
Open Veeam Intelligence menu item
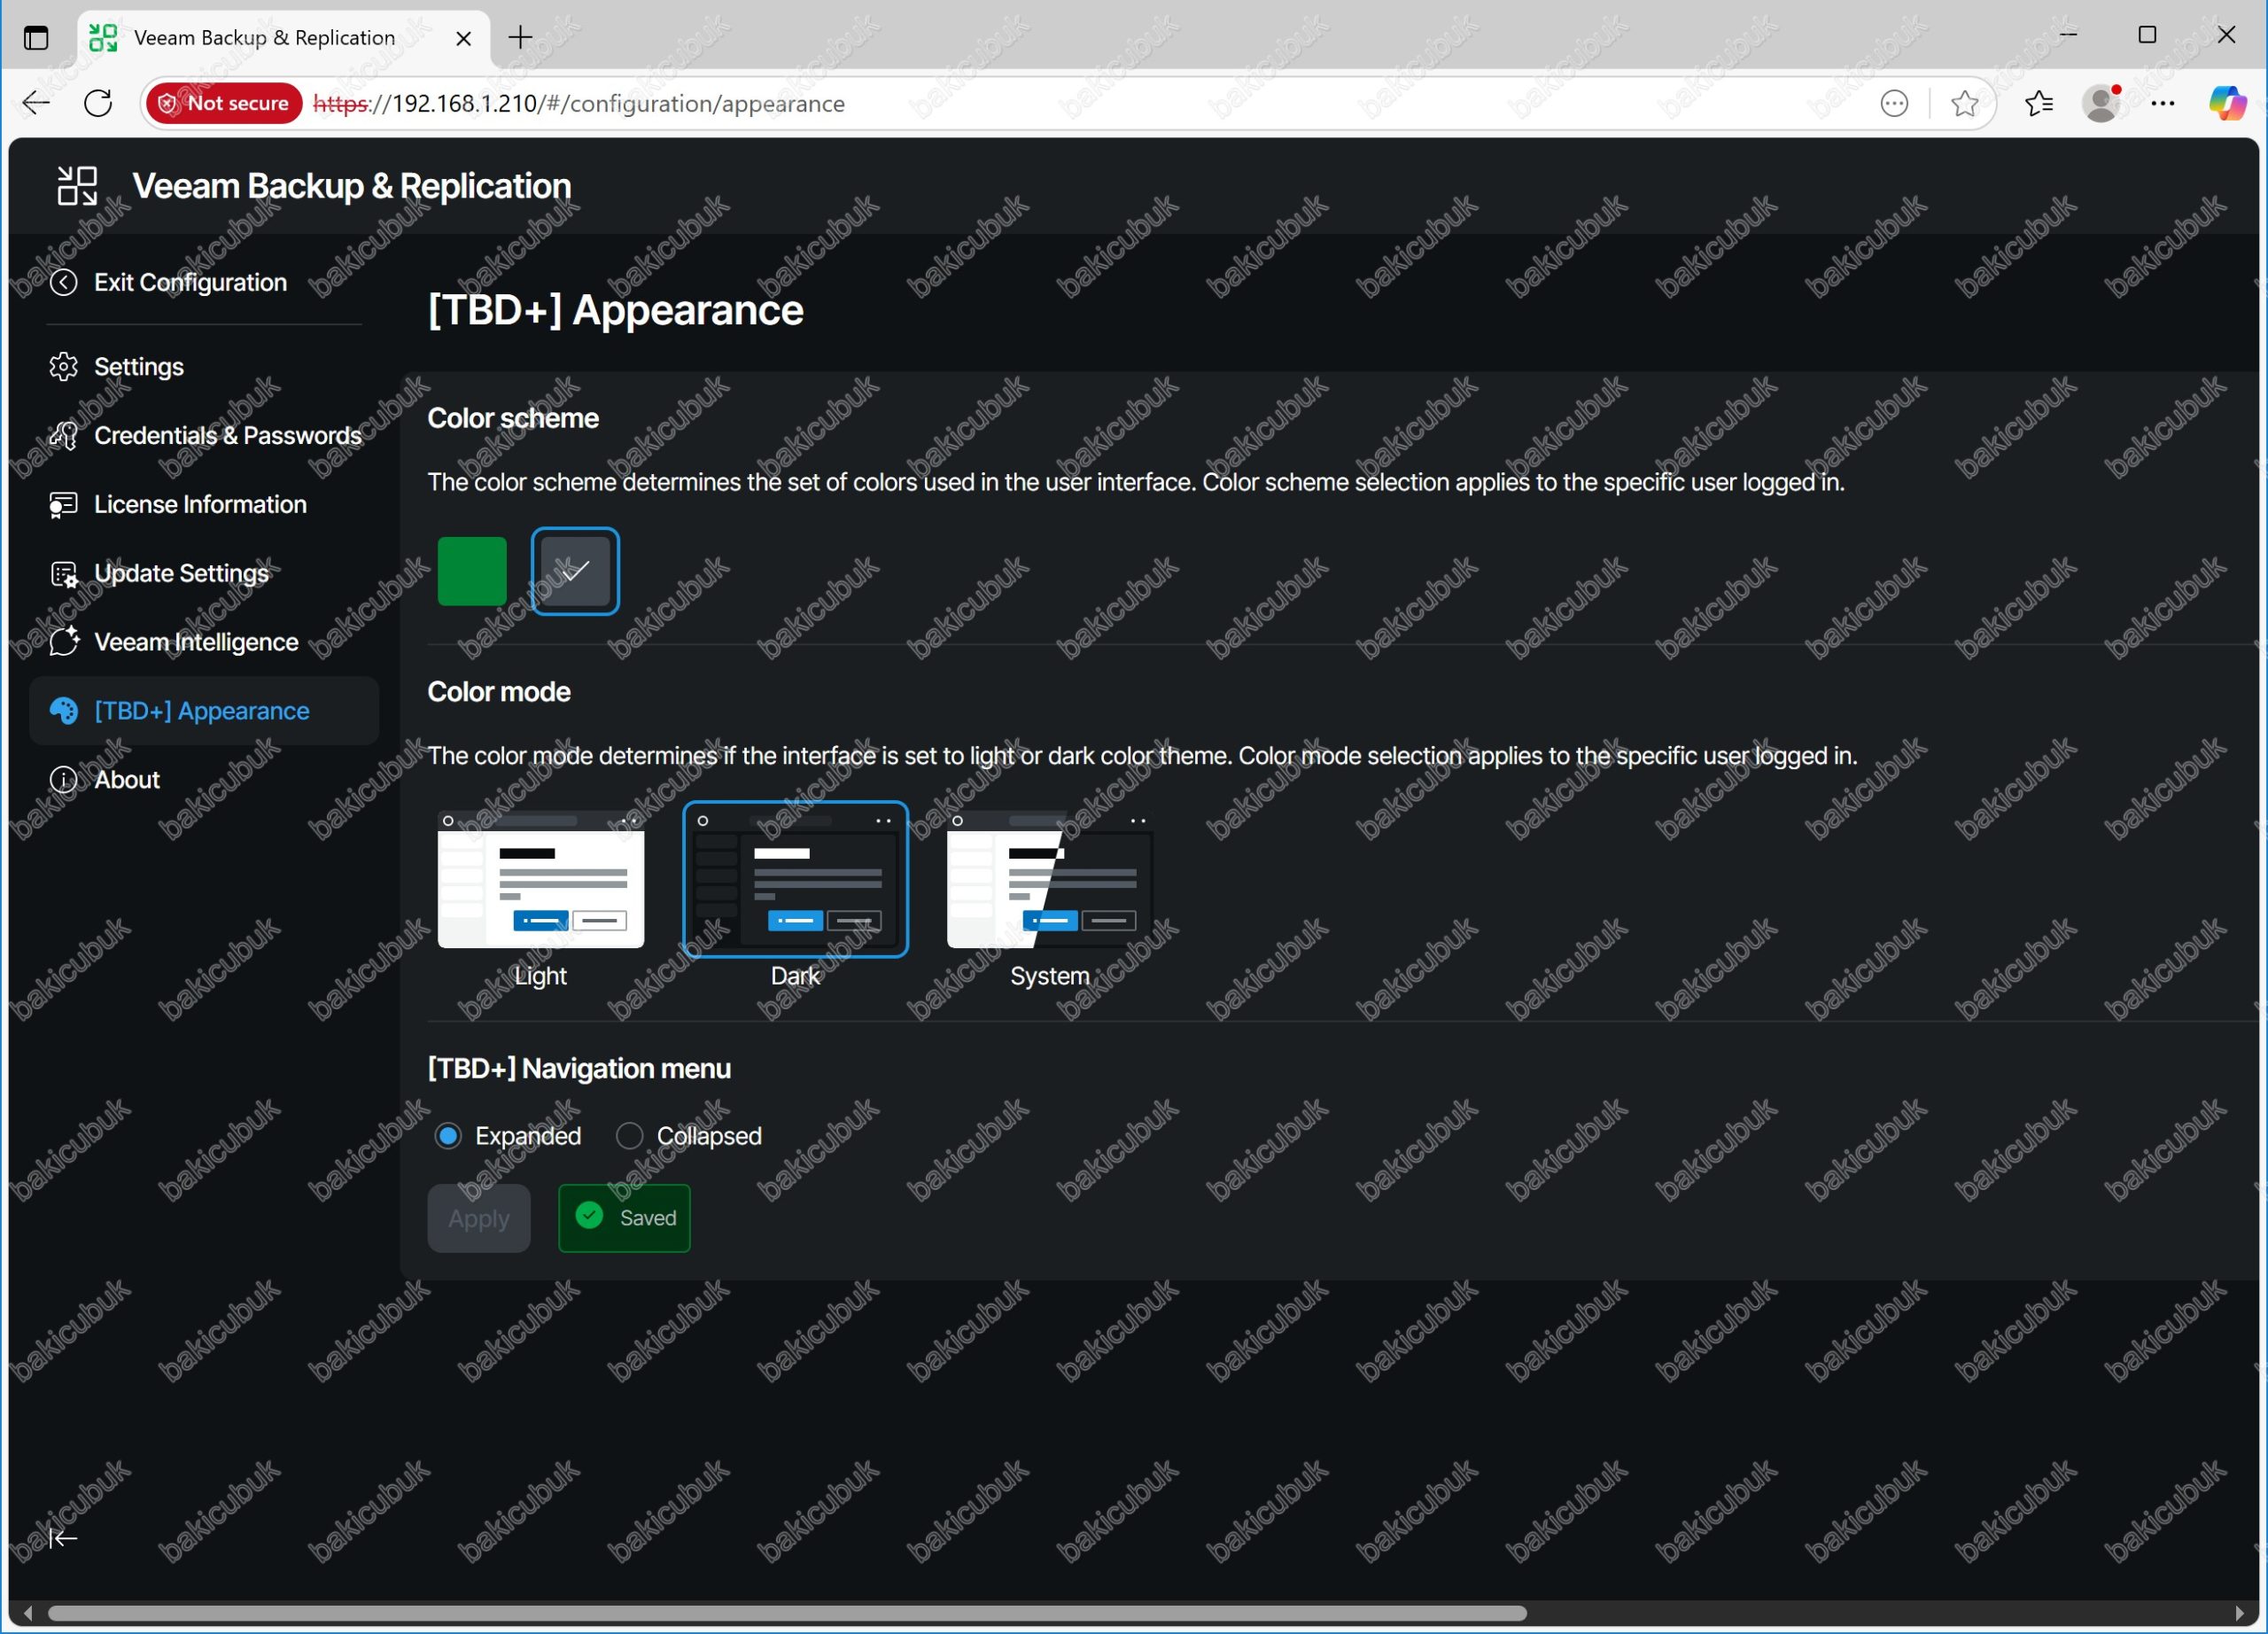(x=204, y=642)
